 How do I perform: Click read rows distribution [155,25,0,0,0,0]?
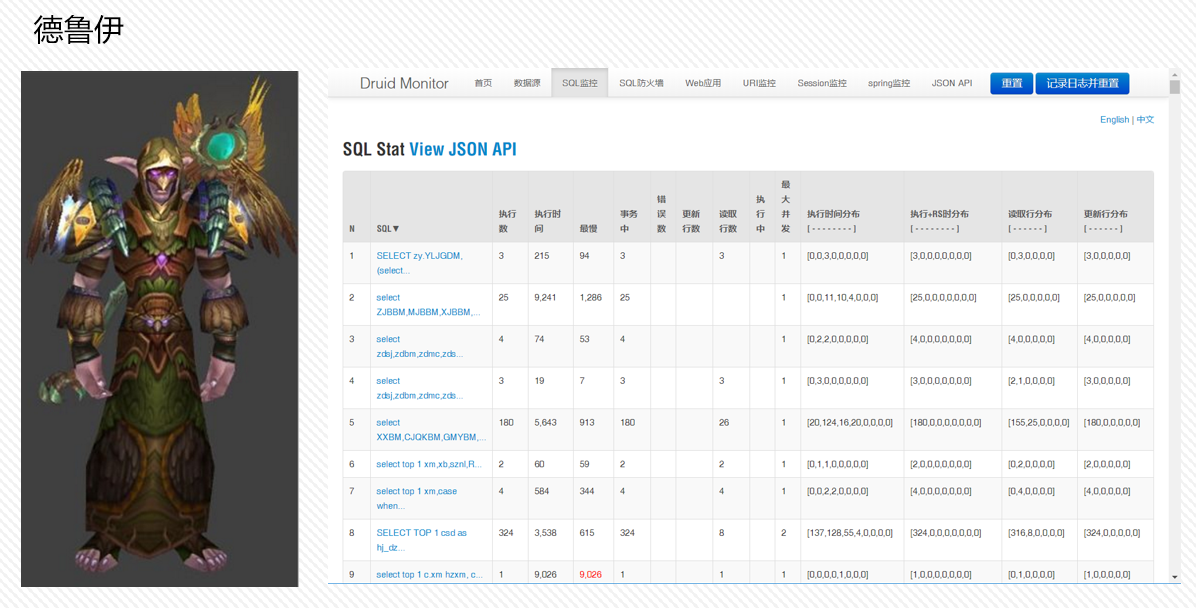[1039, 423]
